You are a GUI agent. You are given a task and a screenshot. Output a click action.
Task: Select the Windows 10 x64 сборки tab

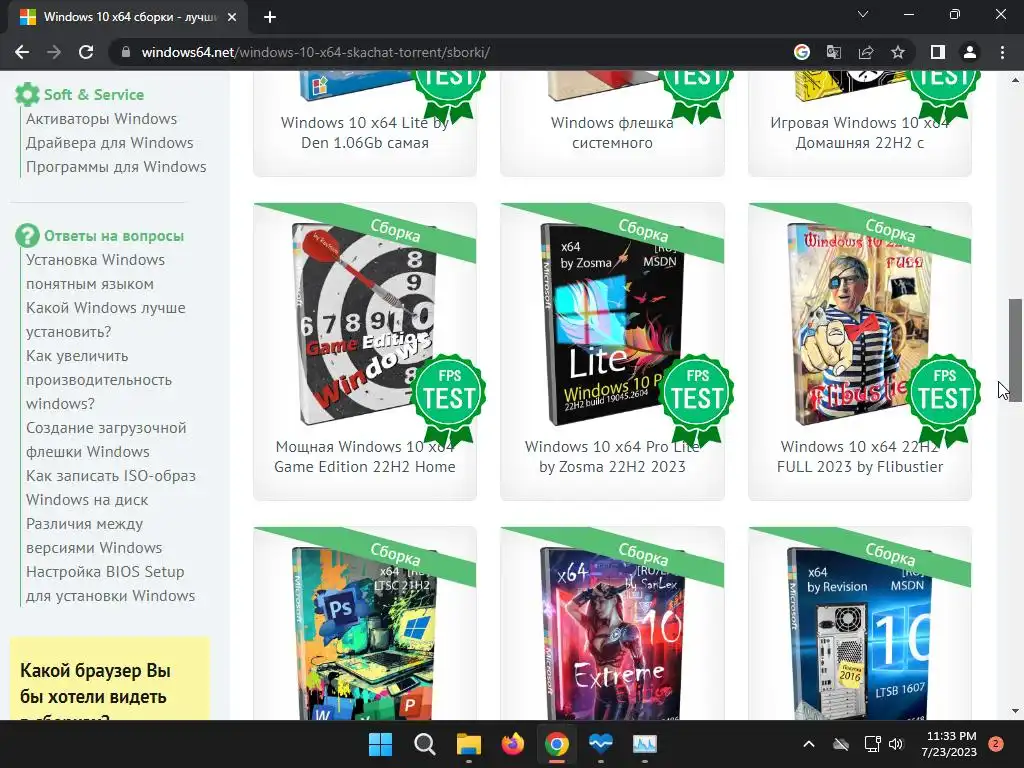coord(128,17)
